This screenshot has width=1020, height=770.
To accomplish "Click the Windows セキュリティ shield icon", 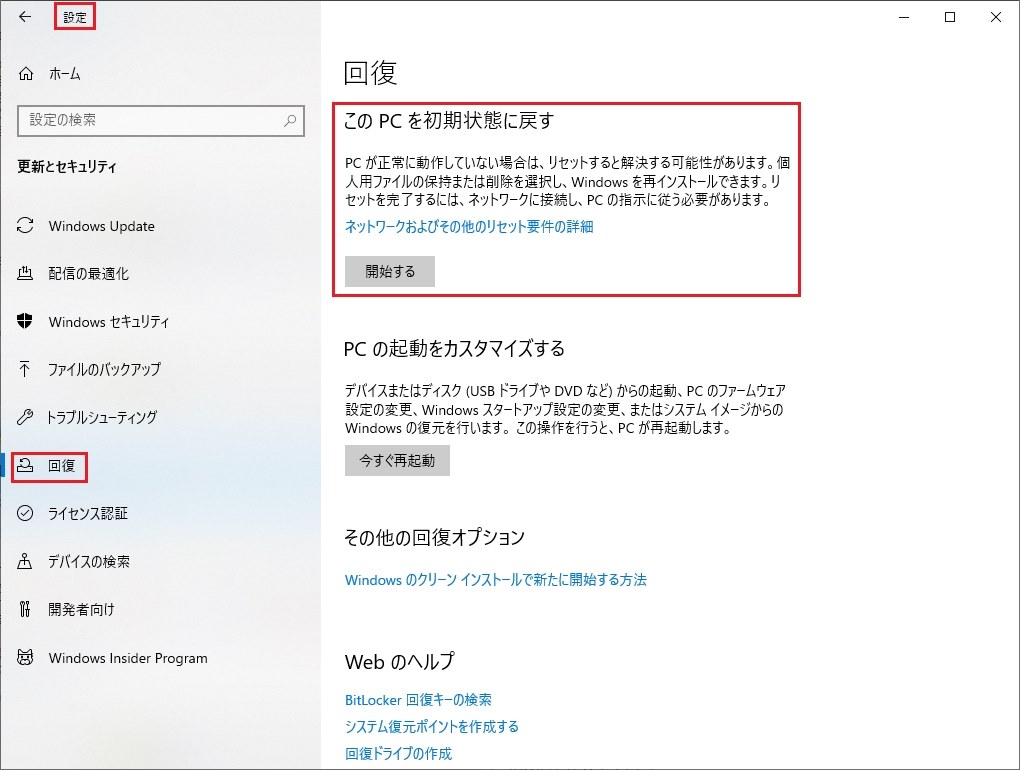I will tap(25, 321).
